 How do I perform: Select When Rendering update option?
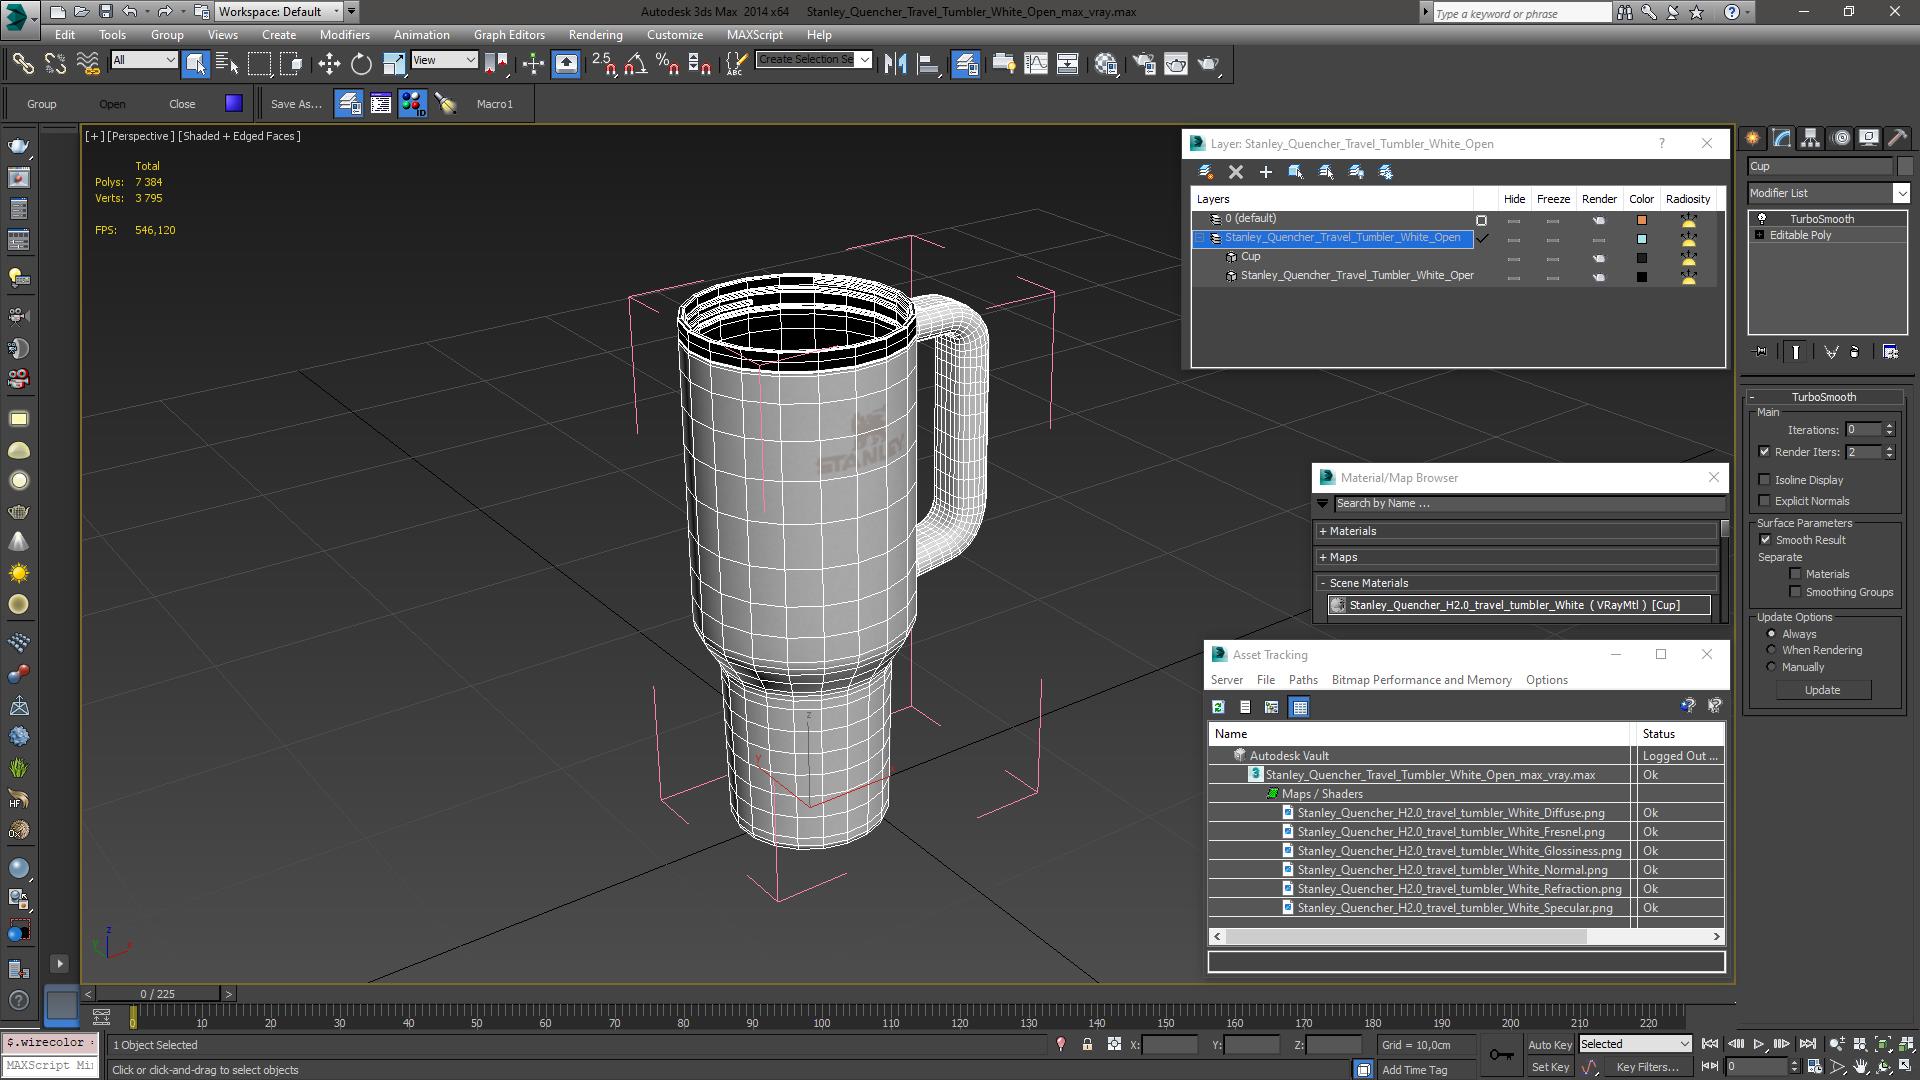pos(1772,650)
